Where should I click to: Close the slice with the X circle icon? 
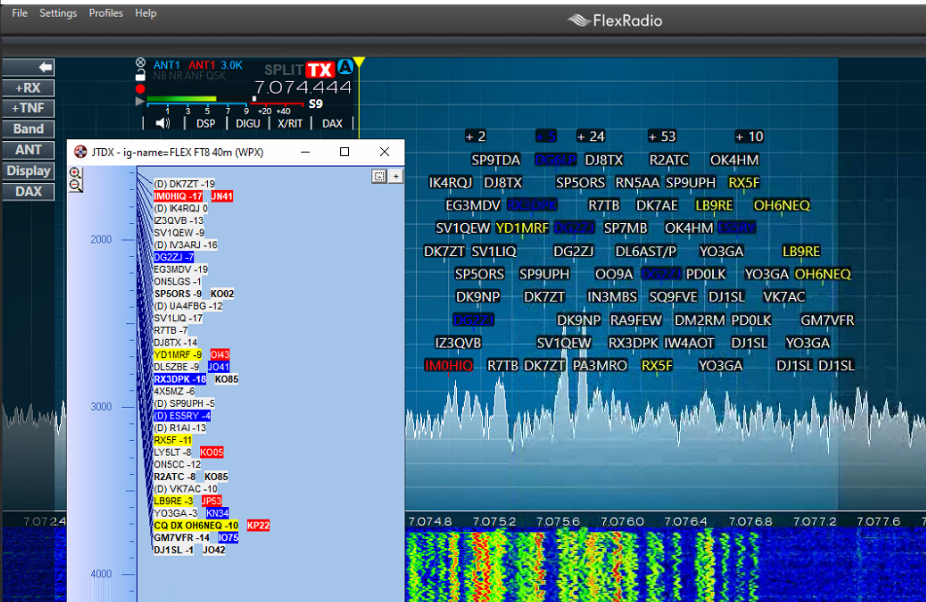click(140, 63)
